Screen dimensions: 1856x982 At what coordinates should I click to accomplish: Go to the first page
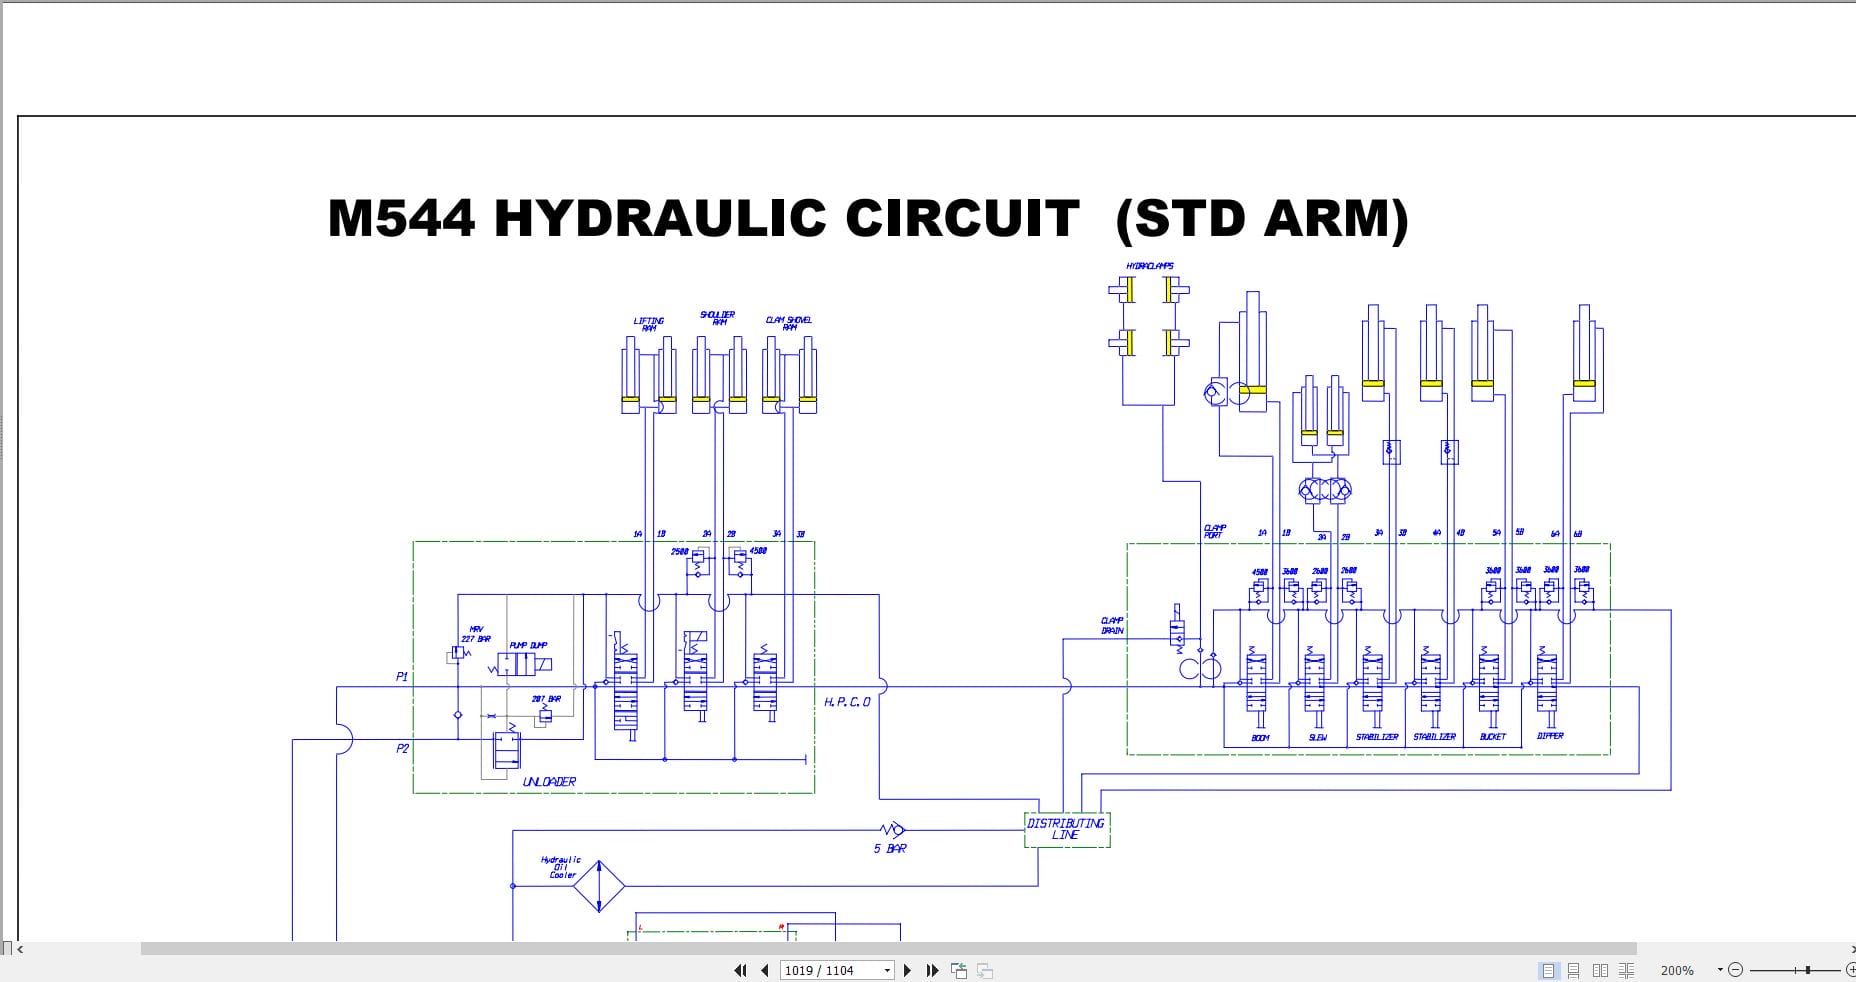point(740,970)
